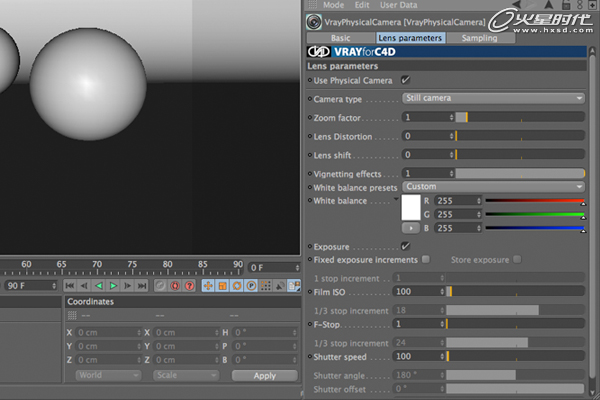Uncheck Use Physical Camera checkbox

click(x=405, y=79)
